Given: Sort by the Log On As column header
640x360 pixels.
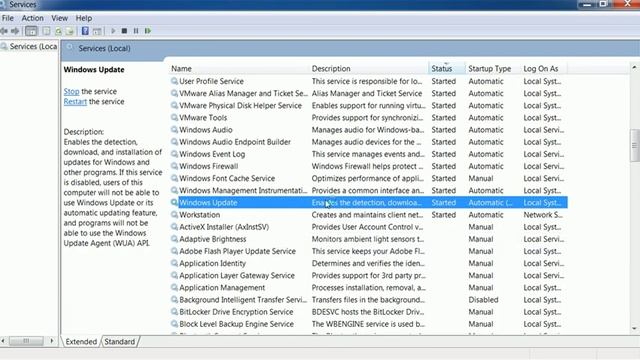Looking at the screenshot, I should (x=544, y=69).
